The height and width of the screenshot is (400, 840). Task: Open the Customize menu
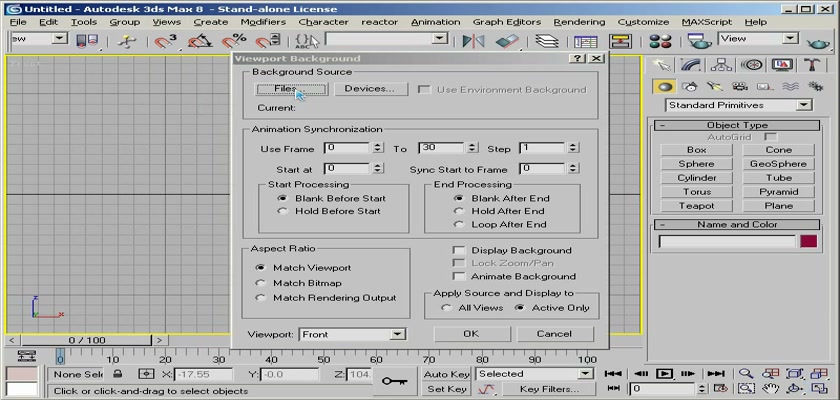tap(643, 22)
